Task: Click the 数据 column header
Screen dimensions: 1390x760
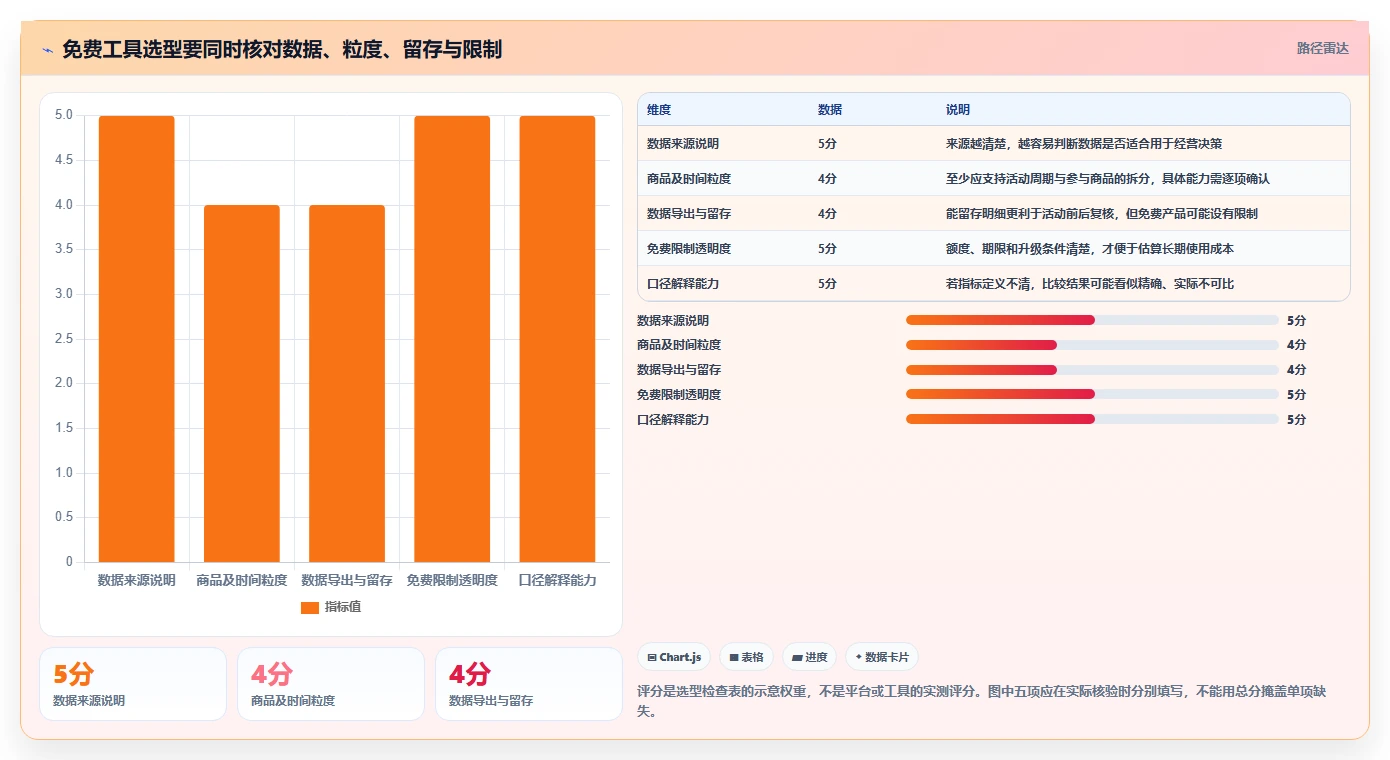Action: 830,110
